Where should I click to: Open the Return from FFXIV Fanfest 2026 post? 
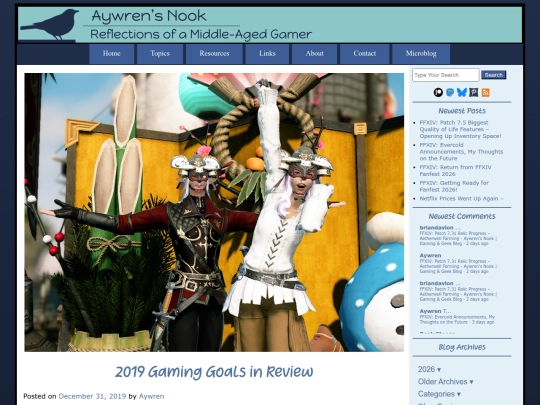[x=455, y=170]
